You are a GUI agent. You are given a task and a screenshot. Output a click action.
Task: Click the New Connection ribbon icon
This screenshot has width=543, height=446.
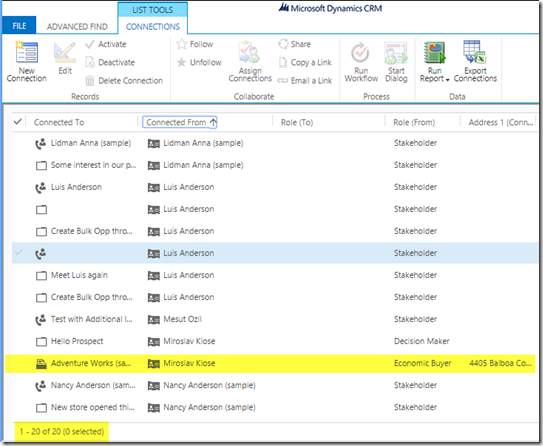click(x=27, y=52)
